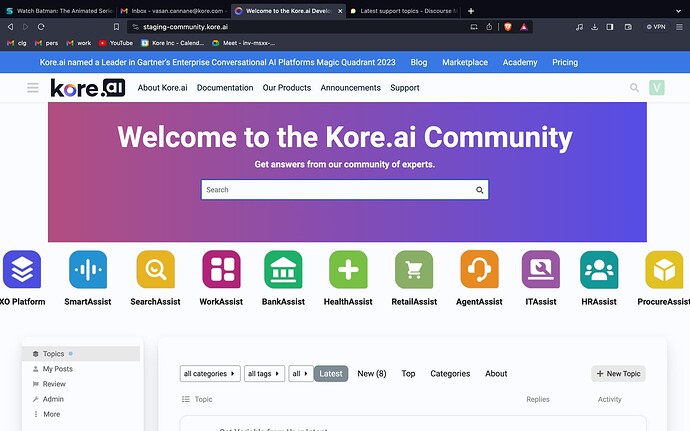Open the WorkAssist product icon
The height and width of the screenshot is (431, 690).
pyautogui.click(x=221, y=269)
